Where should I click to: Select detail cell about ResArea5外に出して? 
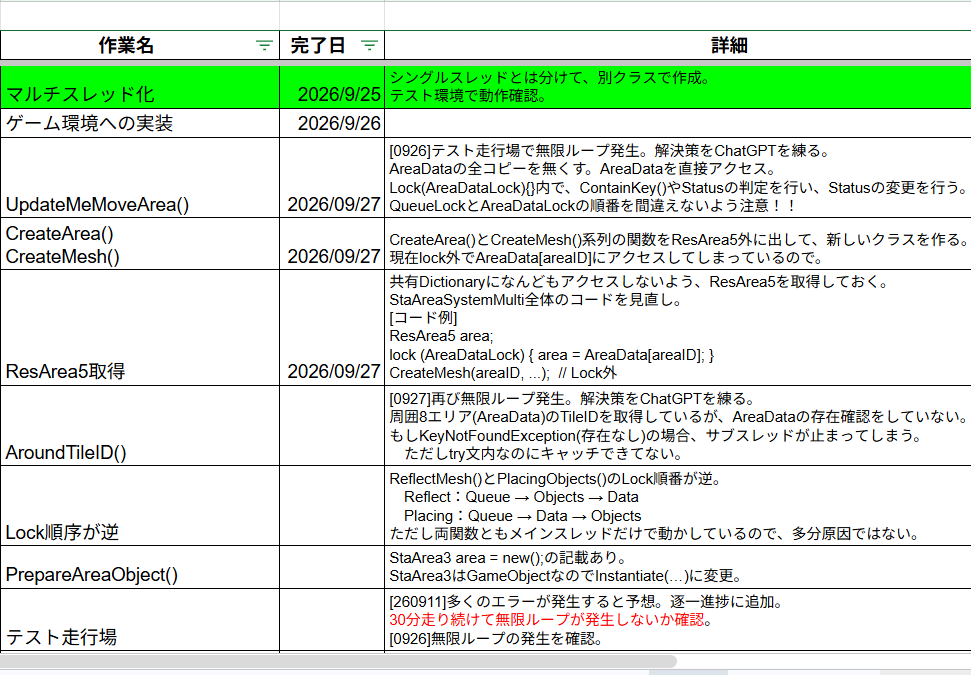(x=678, y=243)
